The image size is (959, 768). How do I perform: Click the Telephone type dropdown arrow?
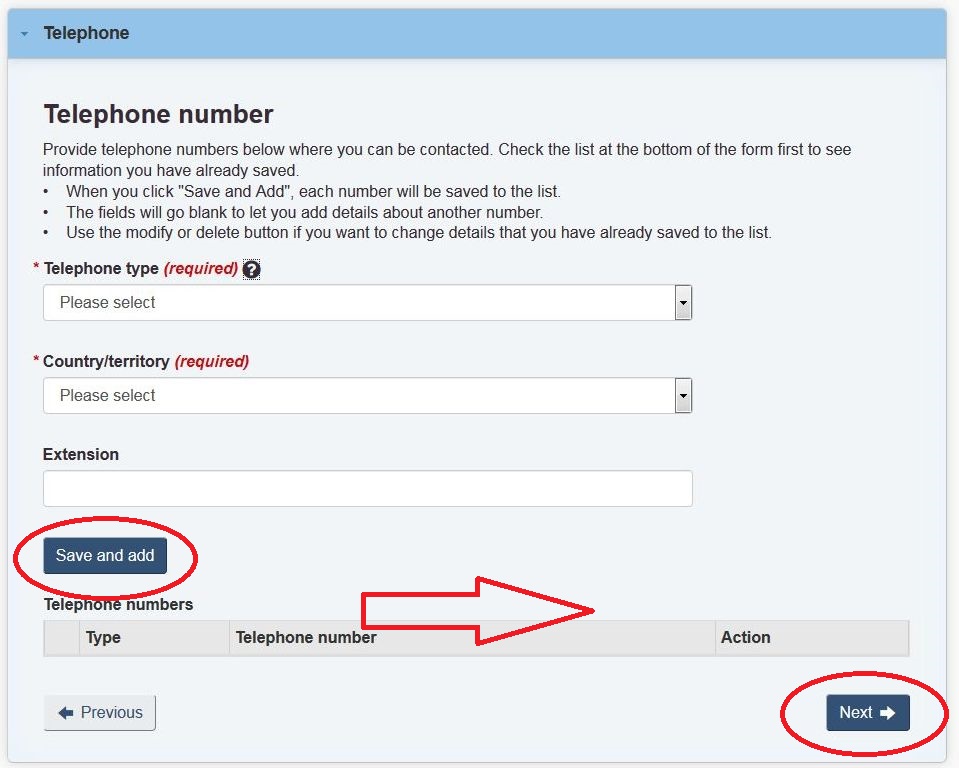click(683, 303)
